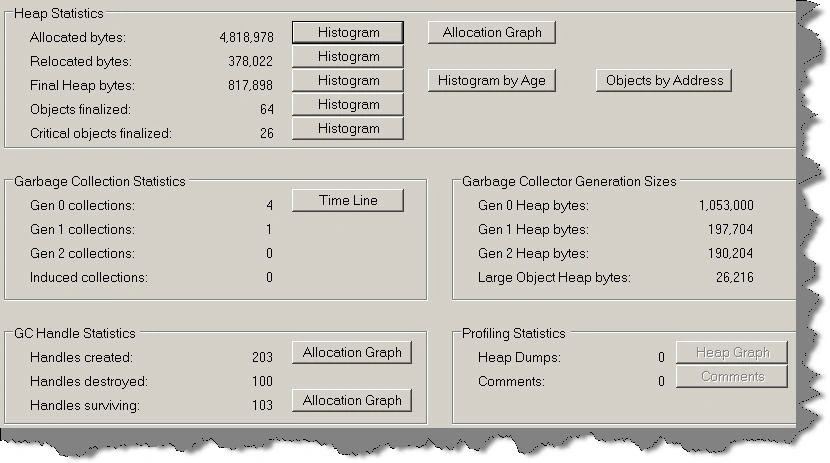Open the garbage collection Time Line
830x463 pixels.
coord(348,201)
